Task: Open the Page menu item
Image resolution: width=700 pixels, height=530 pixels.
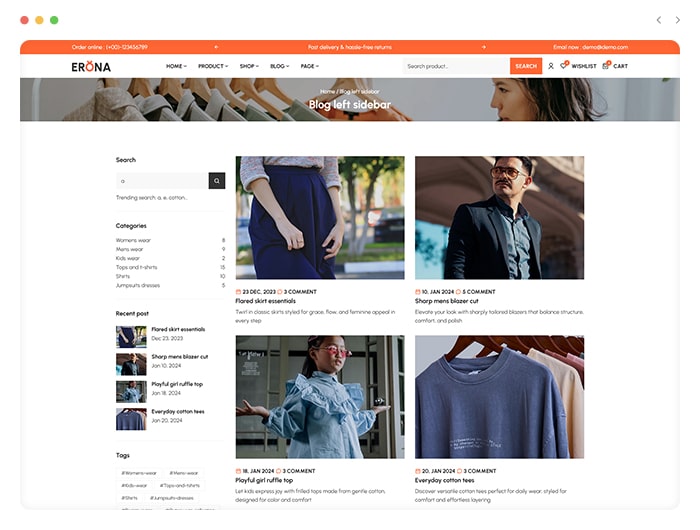Action: click(x=310, y=66)
